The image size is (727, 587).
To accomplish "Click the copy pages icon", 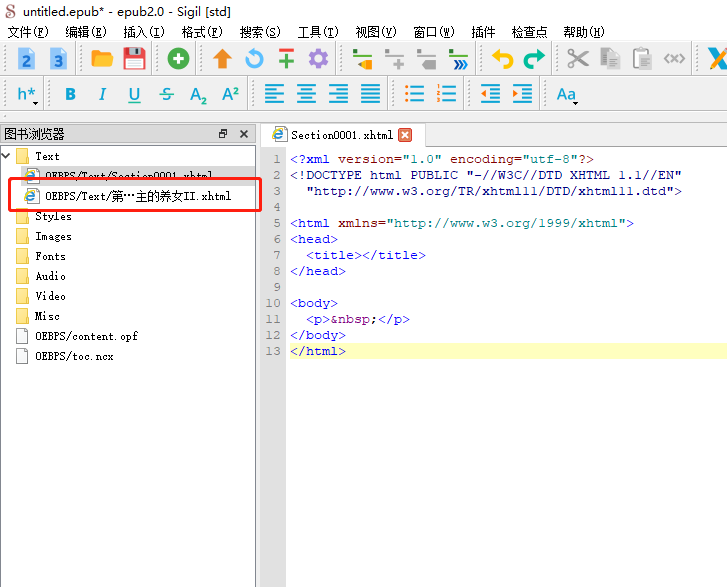I will coord(610,59).
